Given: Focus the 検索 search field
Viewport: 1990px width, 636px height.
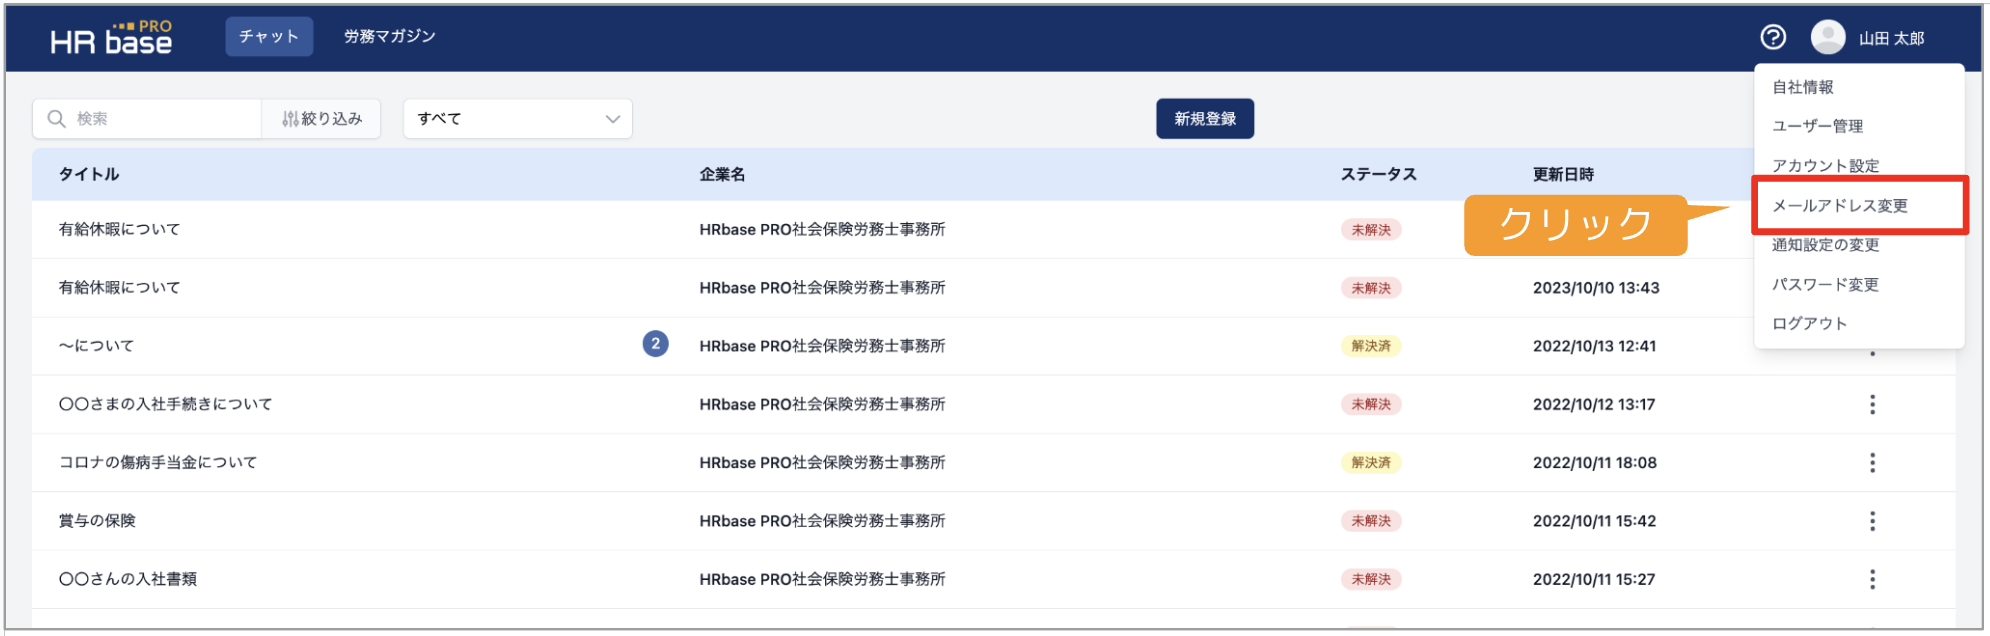Looking at the screenshot, I should point(147,119).
